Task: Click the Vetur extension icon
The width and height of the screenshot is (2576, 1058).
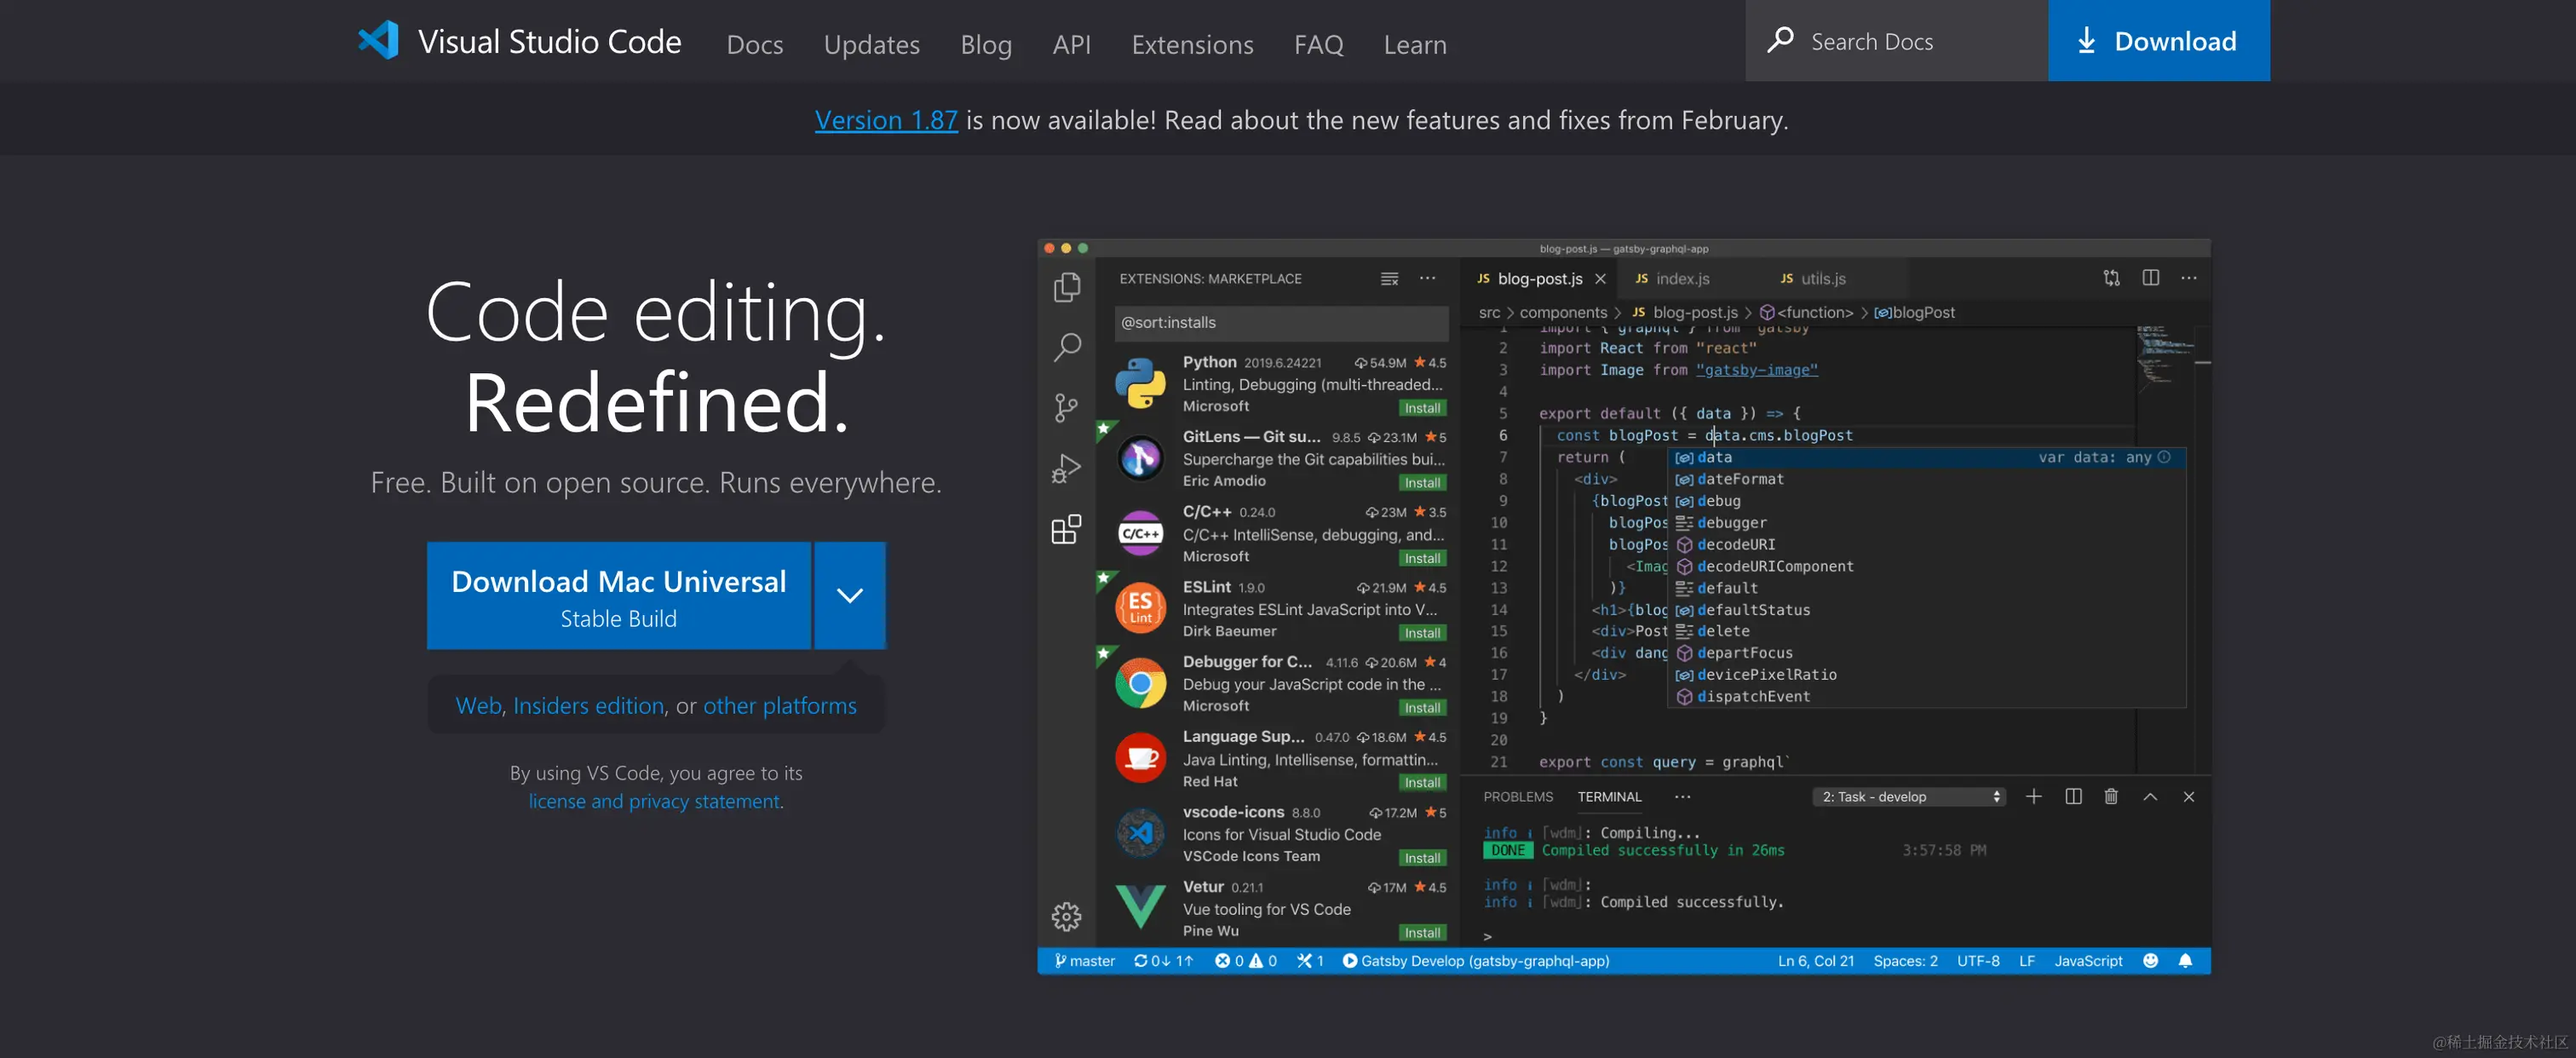Action: (1141, 906)
